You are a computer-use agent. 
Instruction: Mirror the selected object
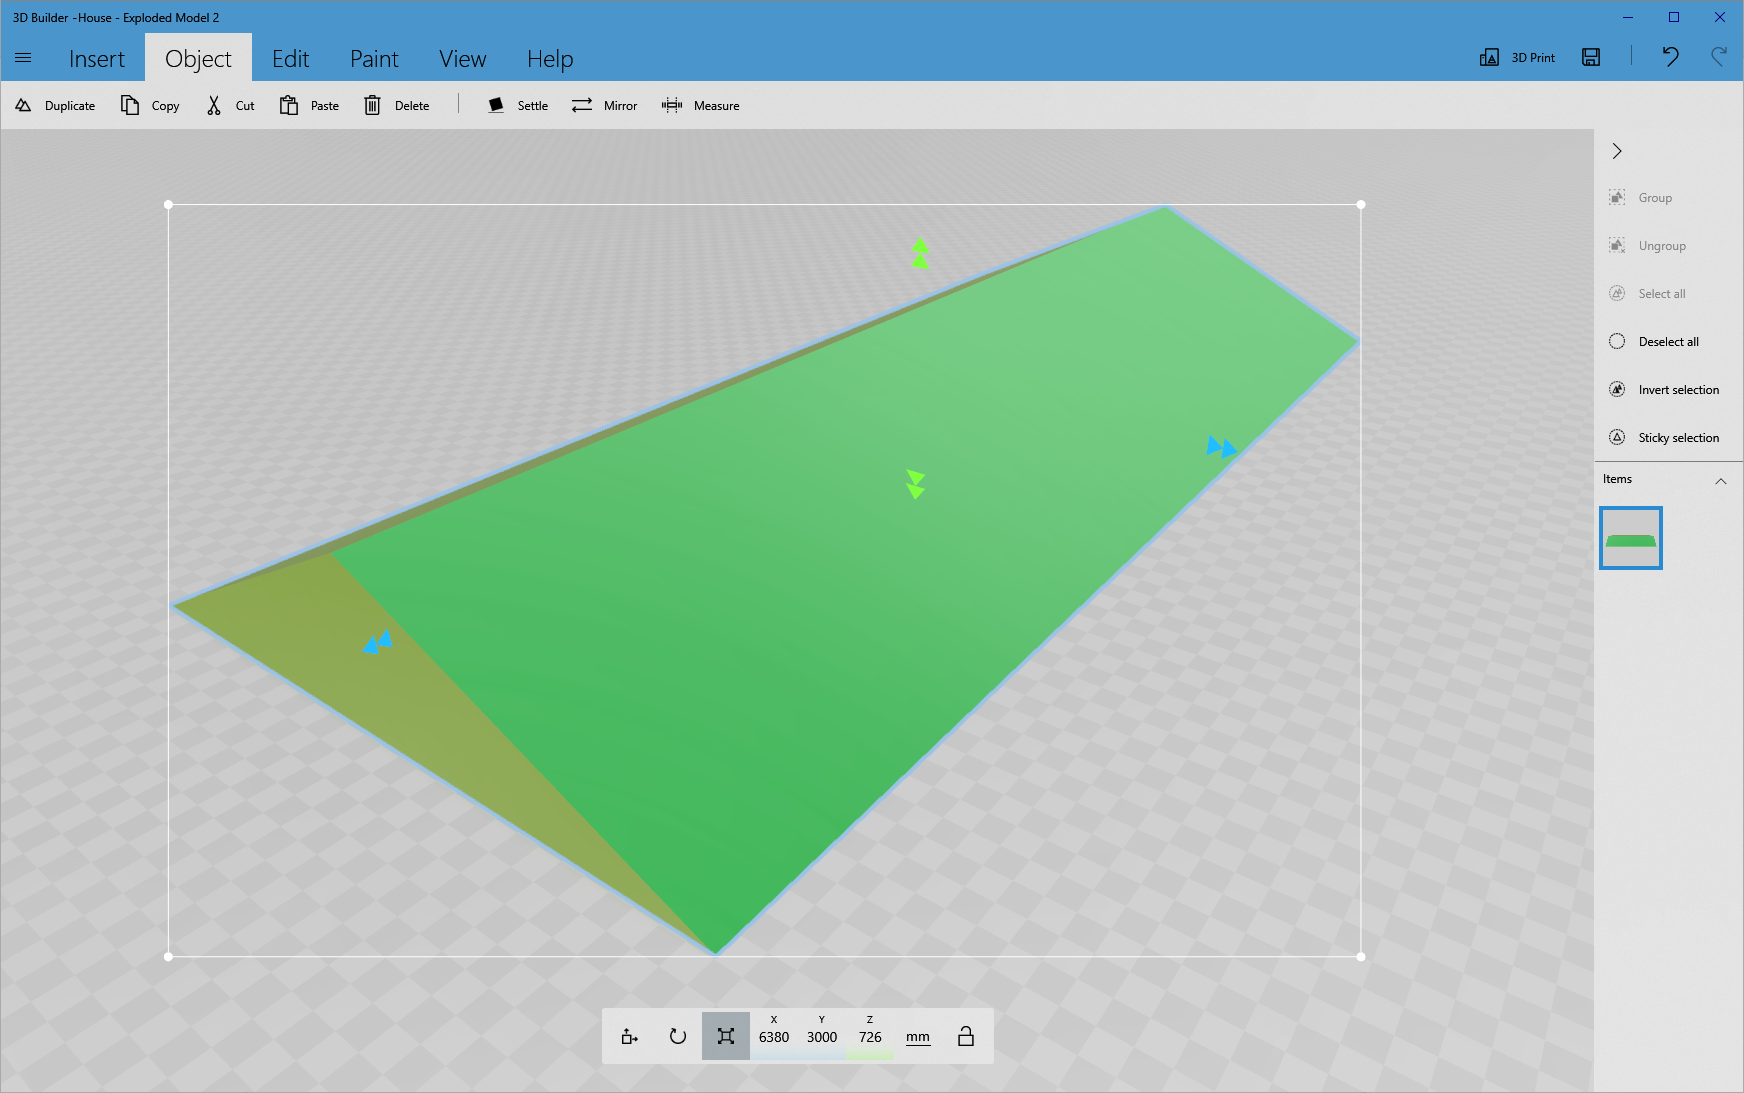(605, 105)
